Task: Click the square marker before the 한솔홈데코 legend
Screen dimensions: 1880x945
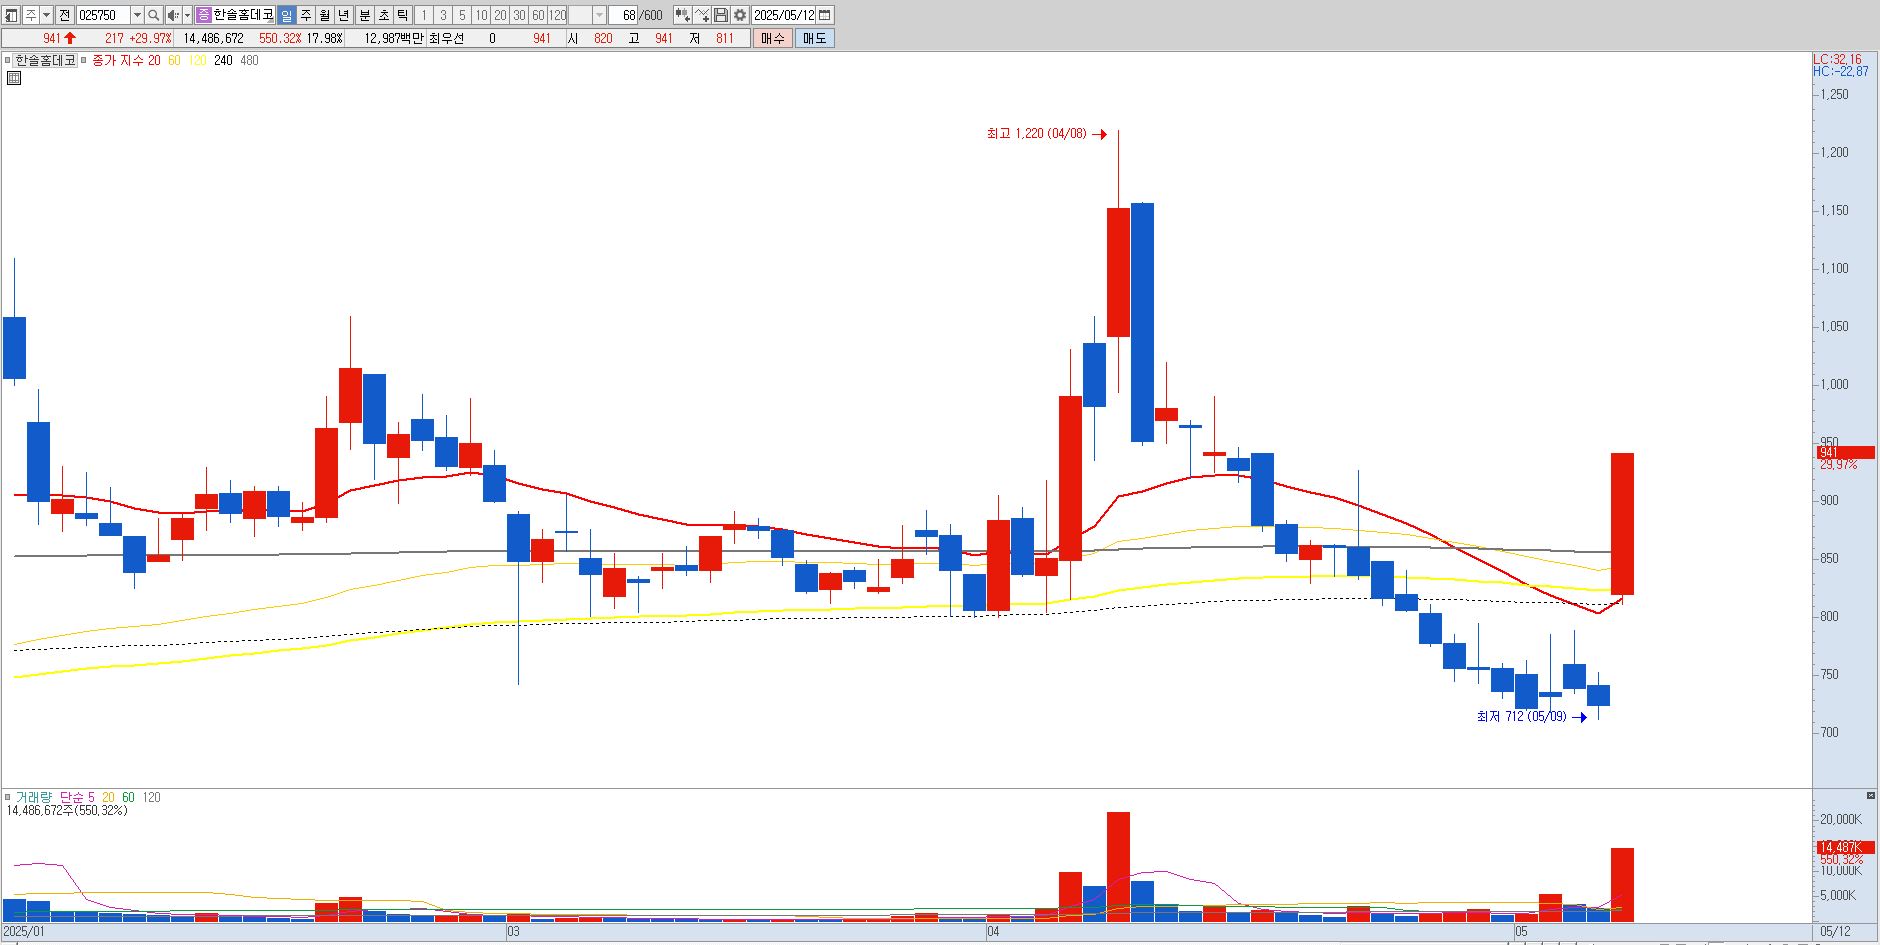Action: [8, 60]
